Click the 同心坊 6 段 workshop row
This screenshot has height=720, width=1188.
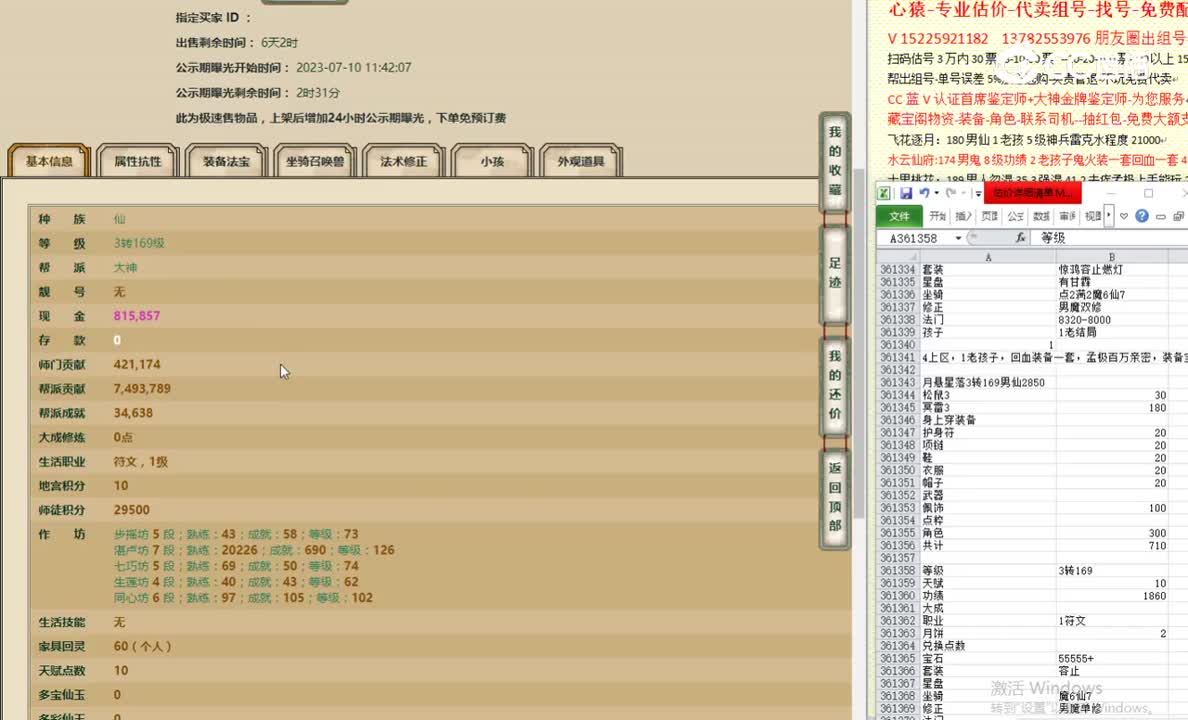click(x=243, y=598)
